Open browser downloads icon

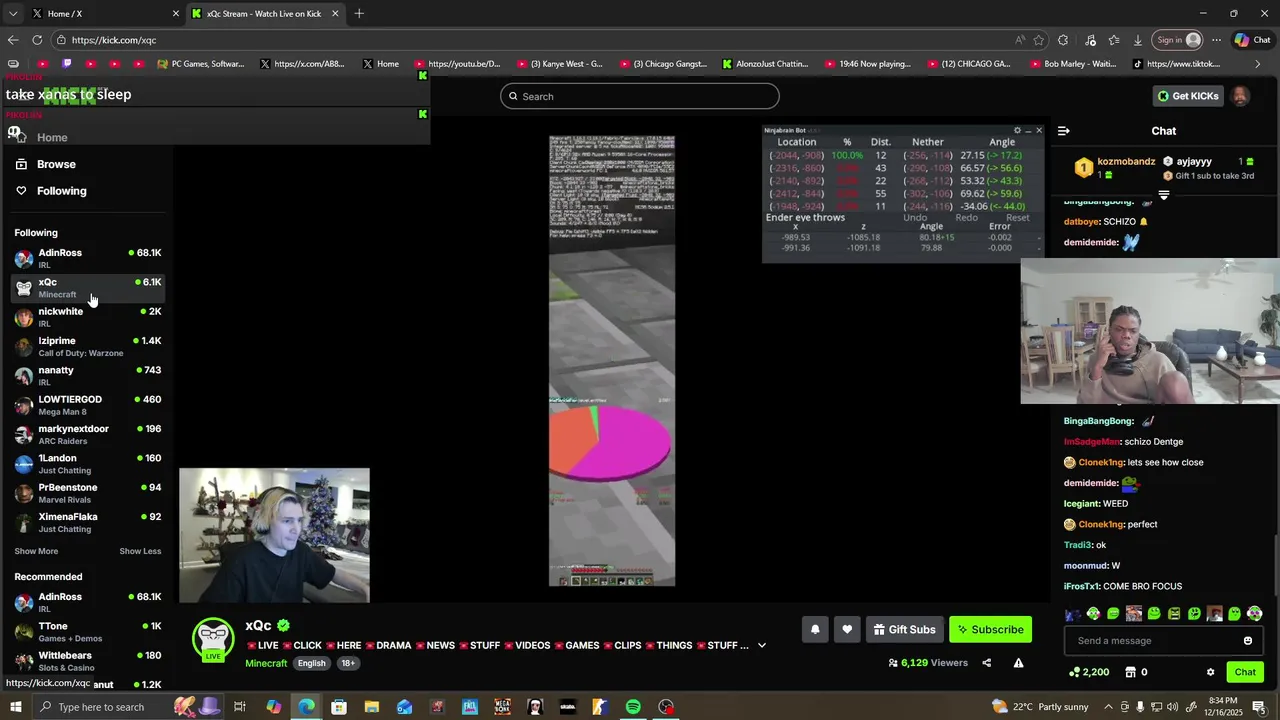(1138, 40)
